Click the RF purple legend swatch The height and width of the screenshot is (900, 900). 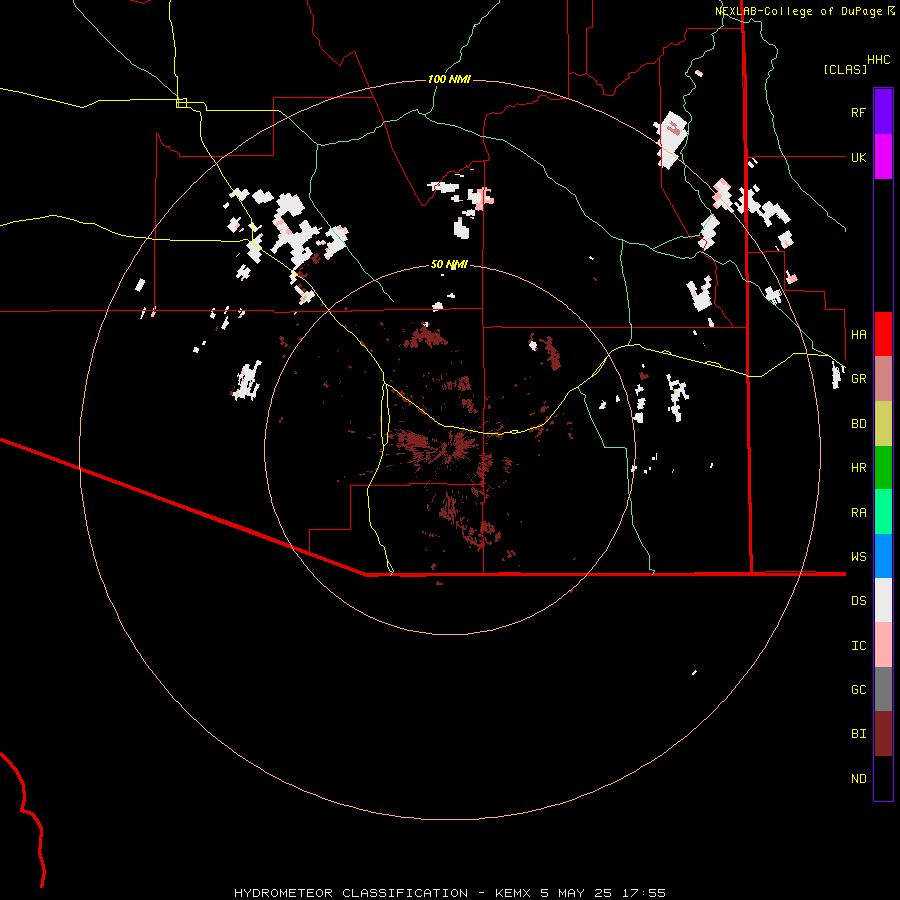pyautogui.click(x=883, y=112)
